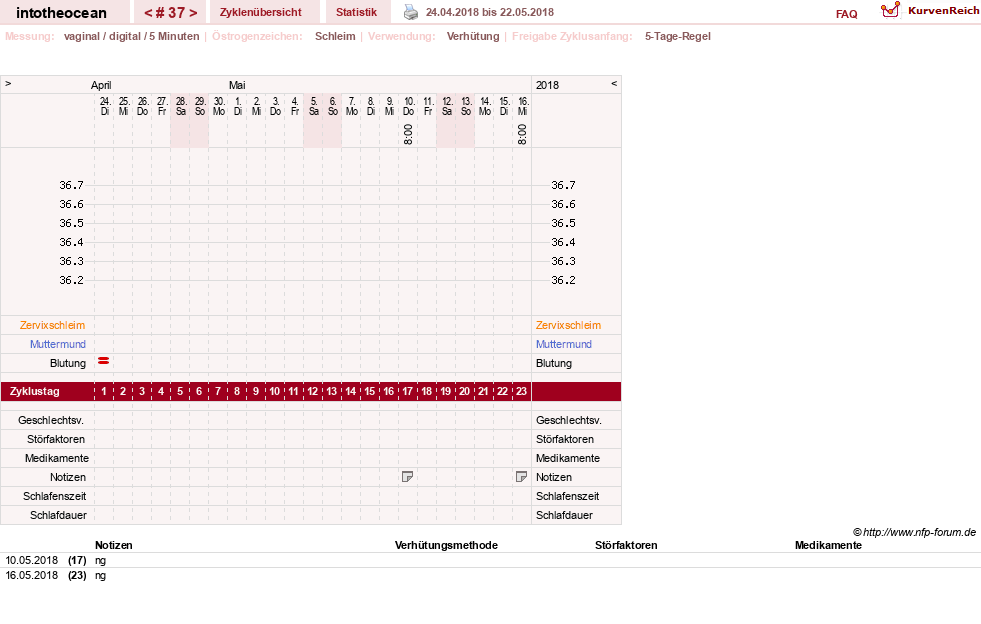Click the left Geschlechtsv. row label
This screenshot has width=981, height=624.
(x=51, y=420)
